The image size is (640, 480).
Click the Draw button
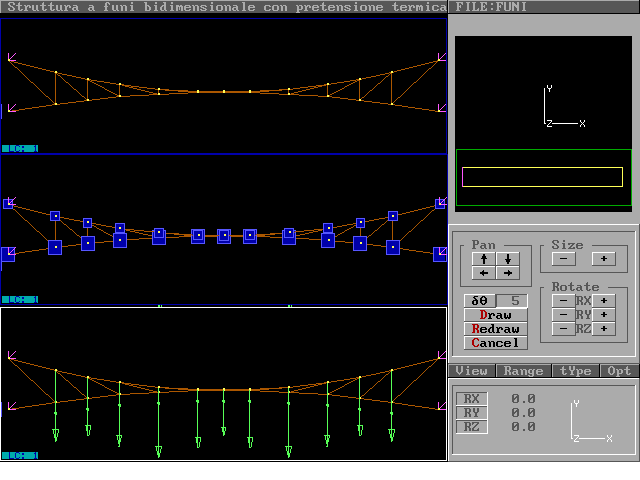(x=495, y=315)
